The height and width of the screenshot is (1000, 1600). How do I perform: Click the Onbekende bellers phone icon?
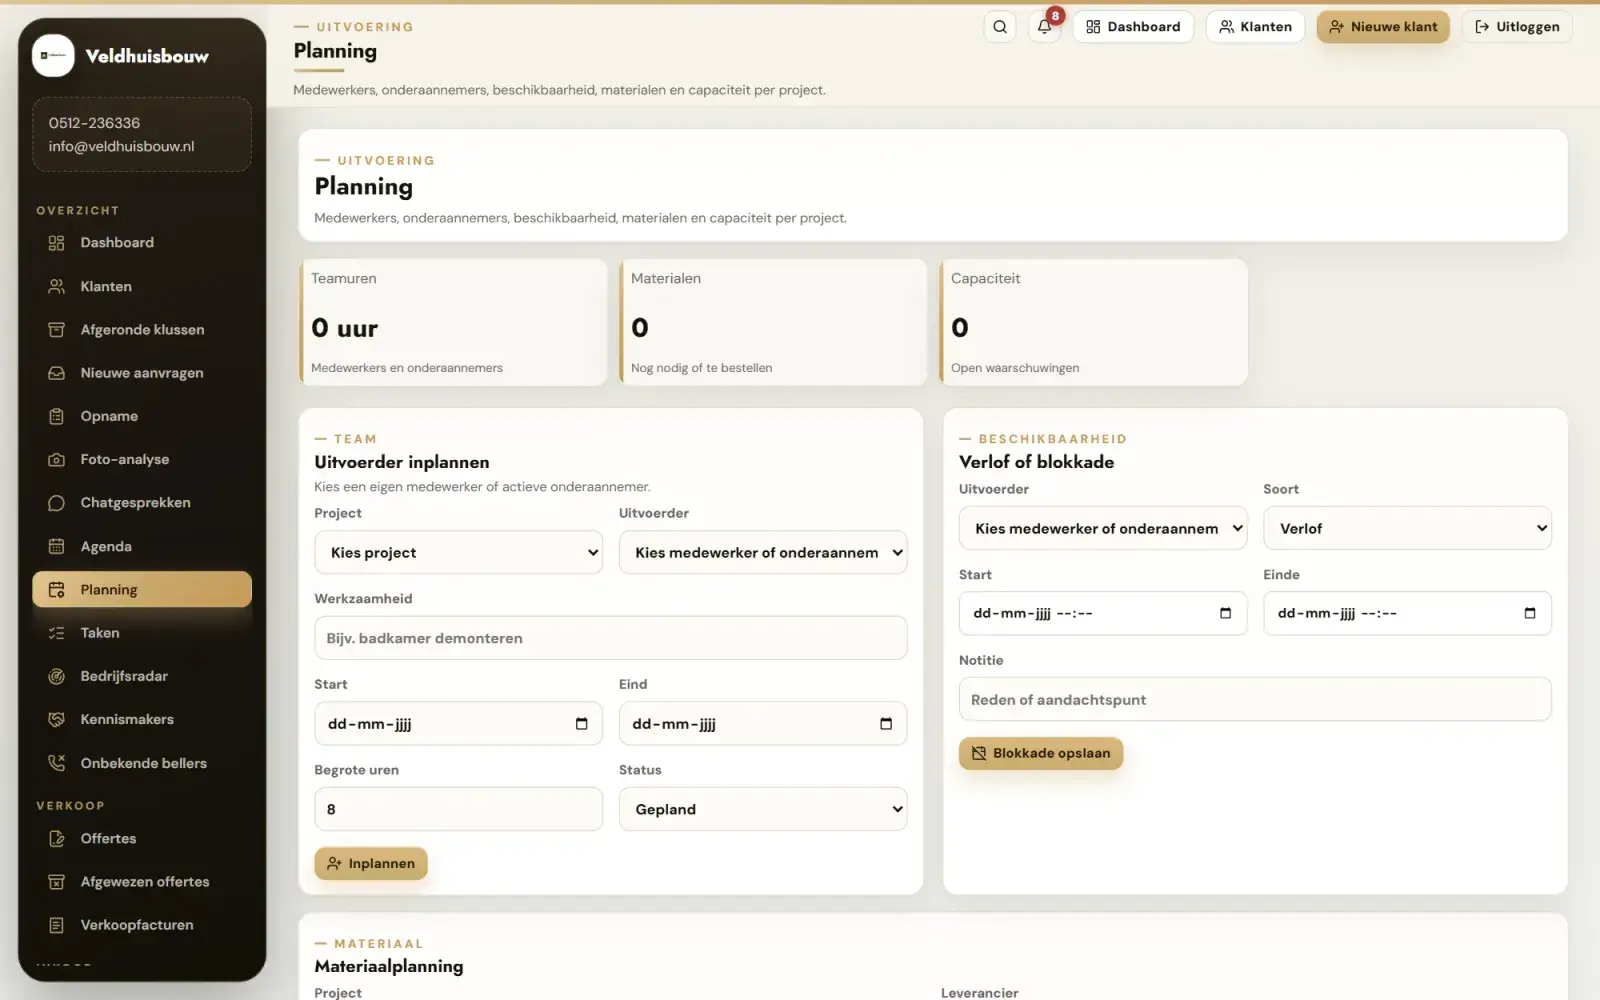(x=56, y=763)
